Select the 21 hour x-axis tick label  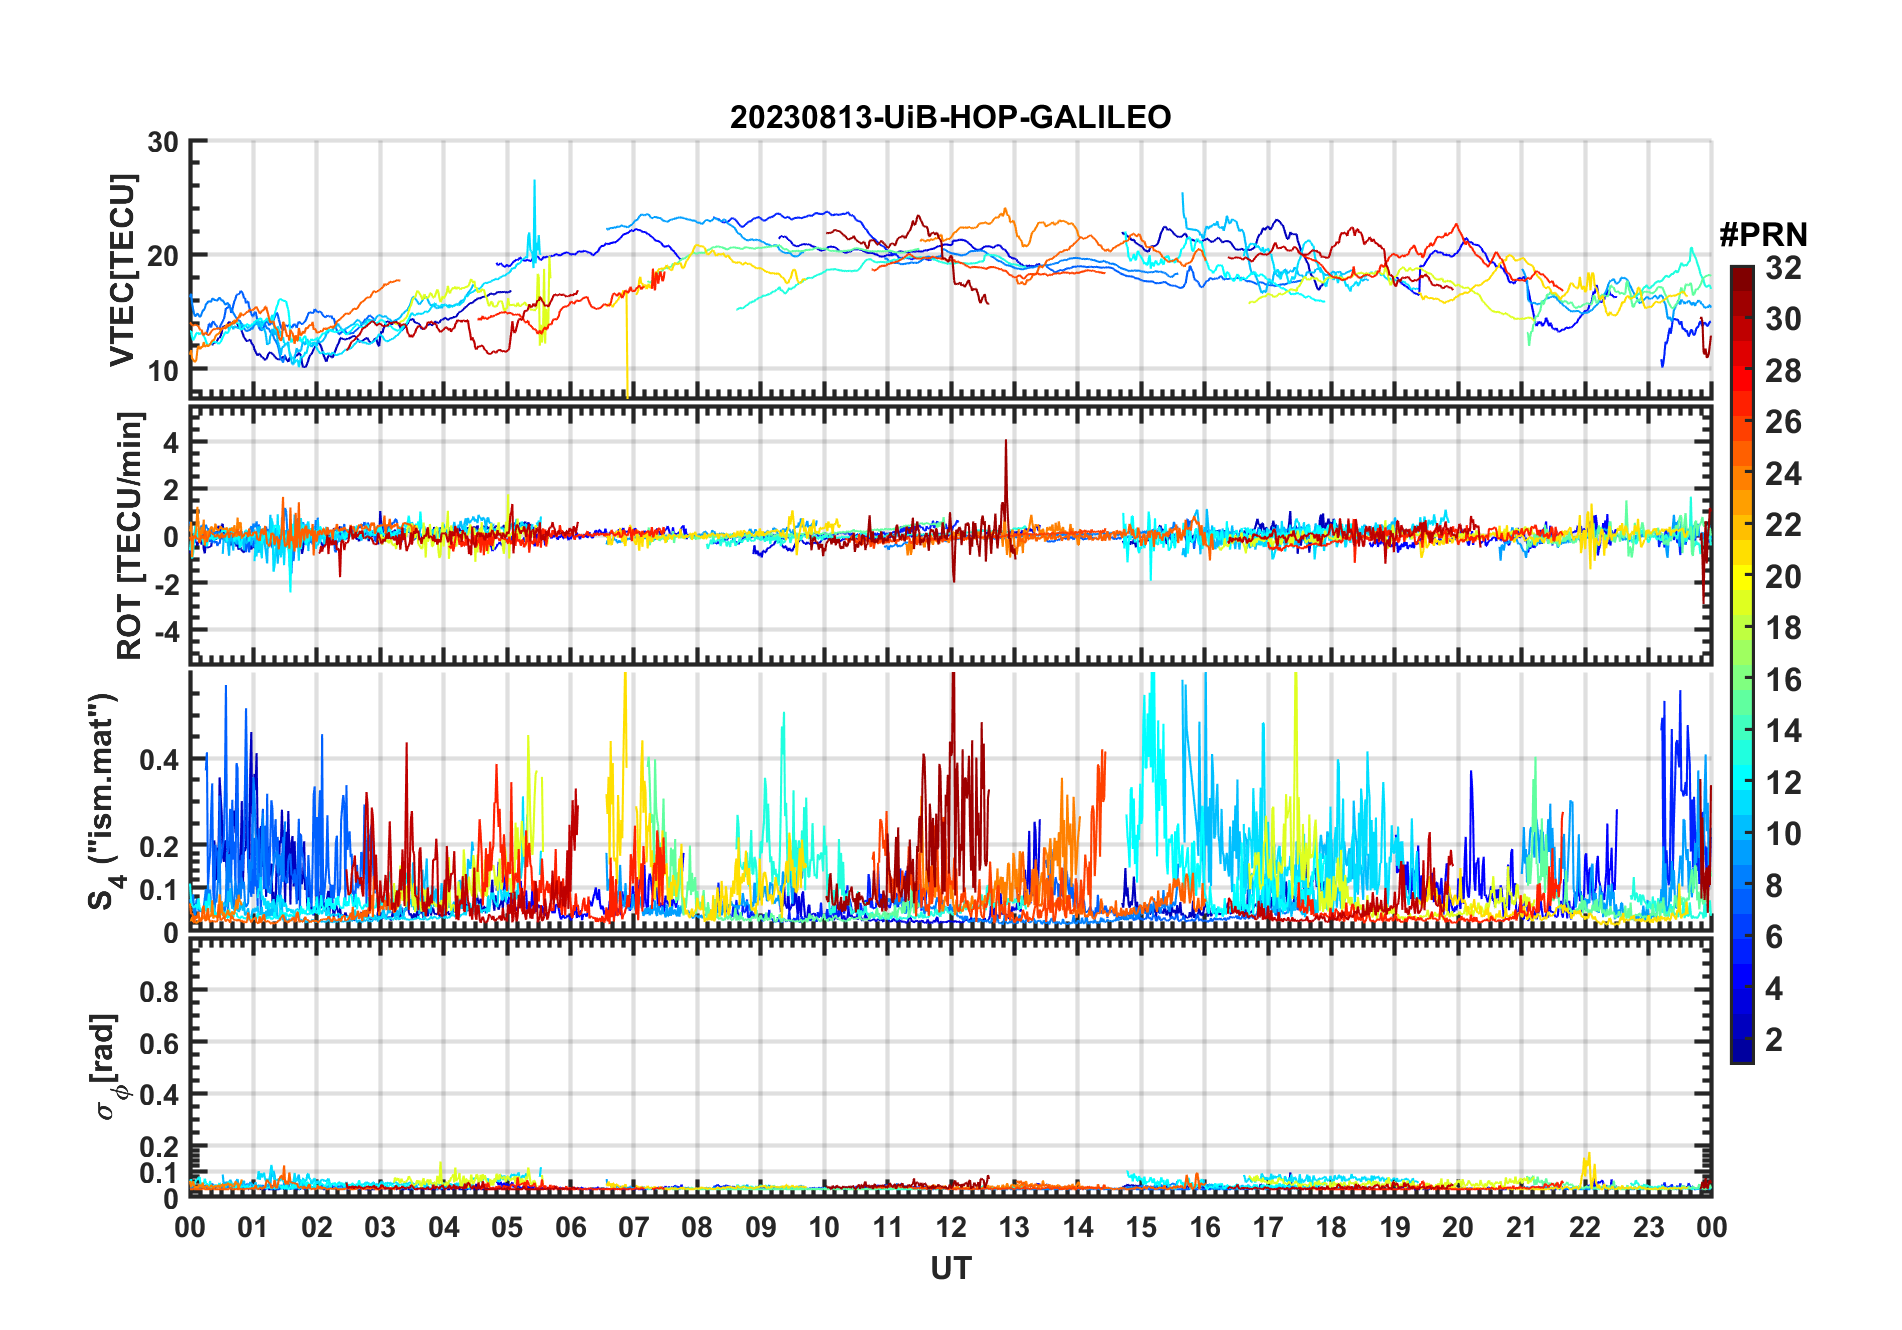coord(1522,1227)
